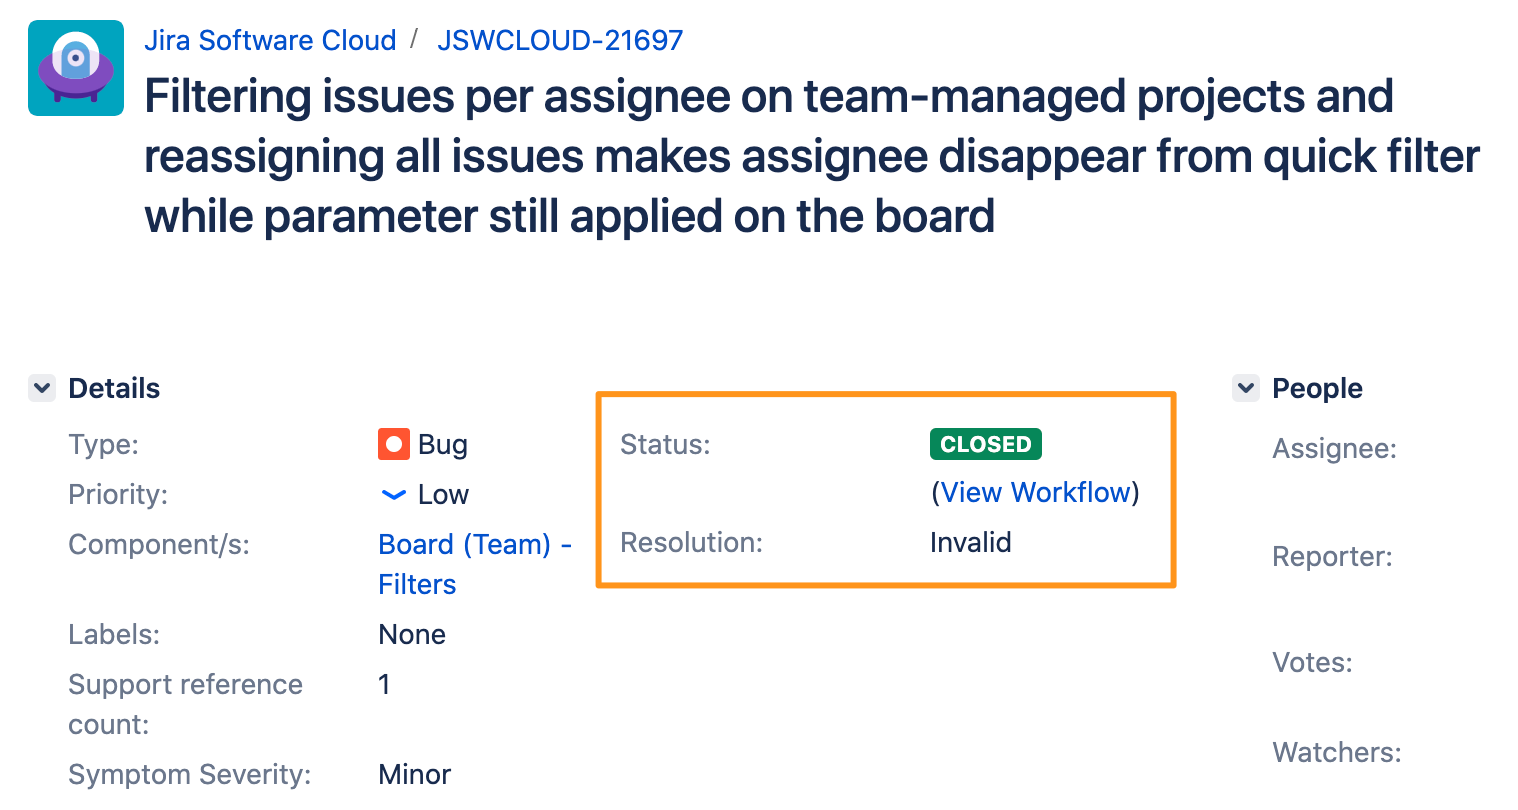Viewport: 1518px width, 810px height.
Task: Click the Low priority chevron icon
Action: [394, 494]
